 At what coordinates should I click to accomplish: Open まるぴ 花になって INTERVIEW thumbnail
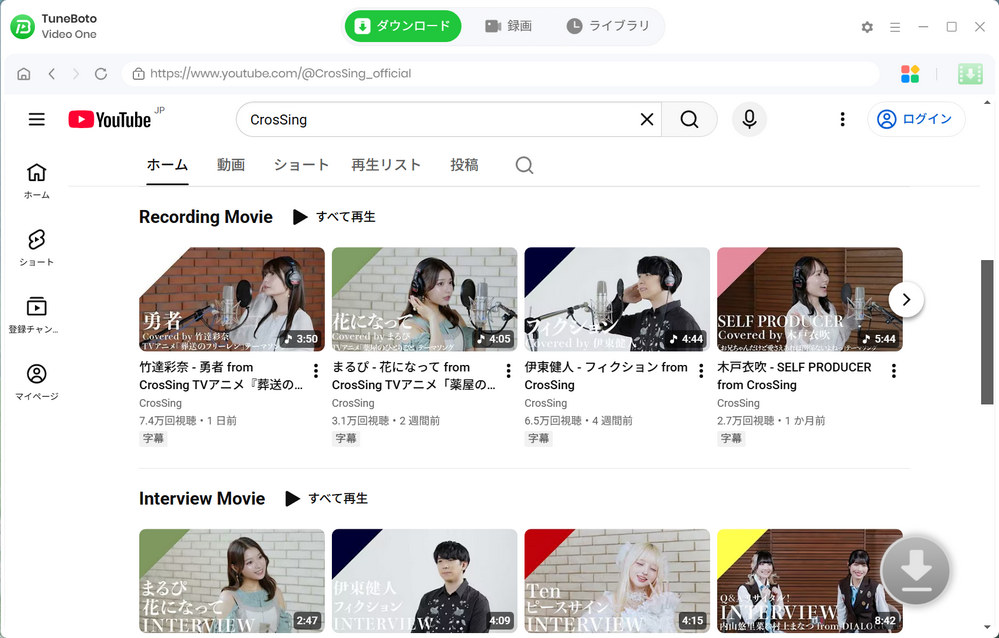pos(232,581)
